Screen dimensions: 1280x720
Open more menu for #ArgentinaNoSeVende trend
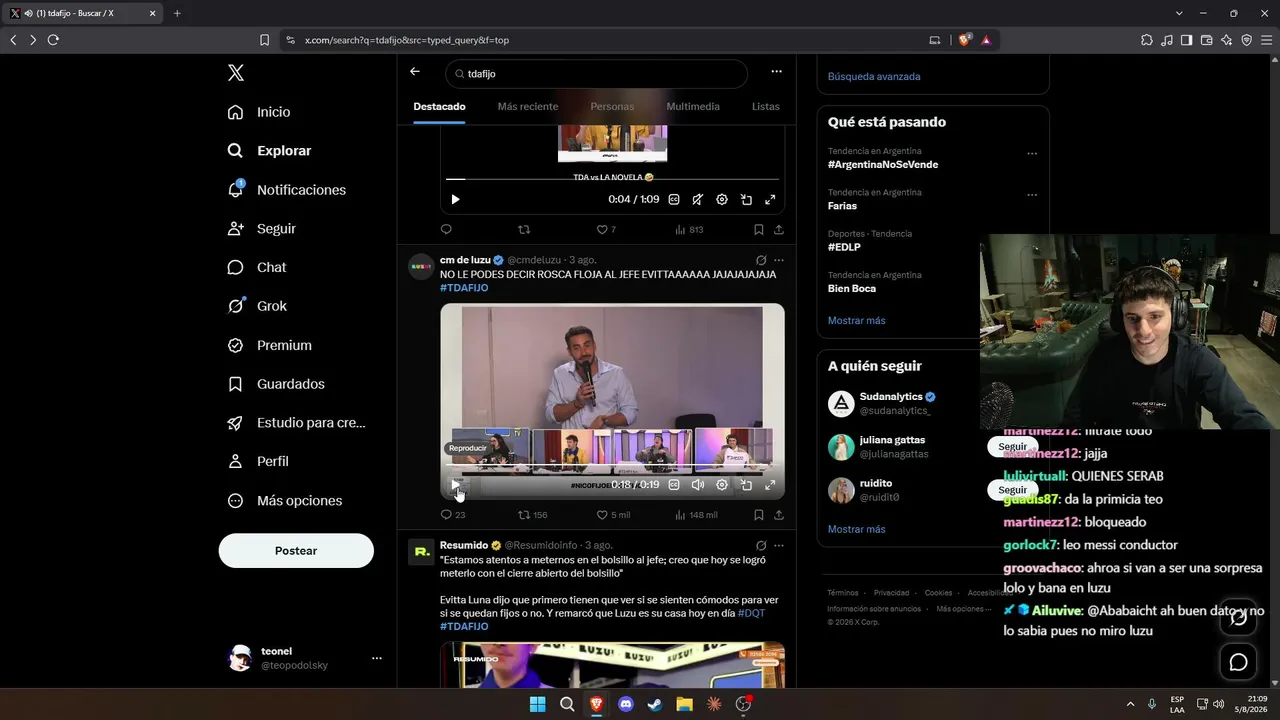point(1032,153)
